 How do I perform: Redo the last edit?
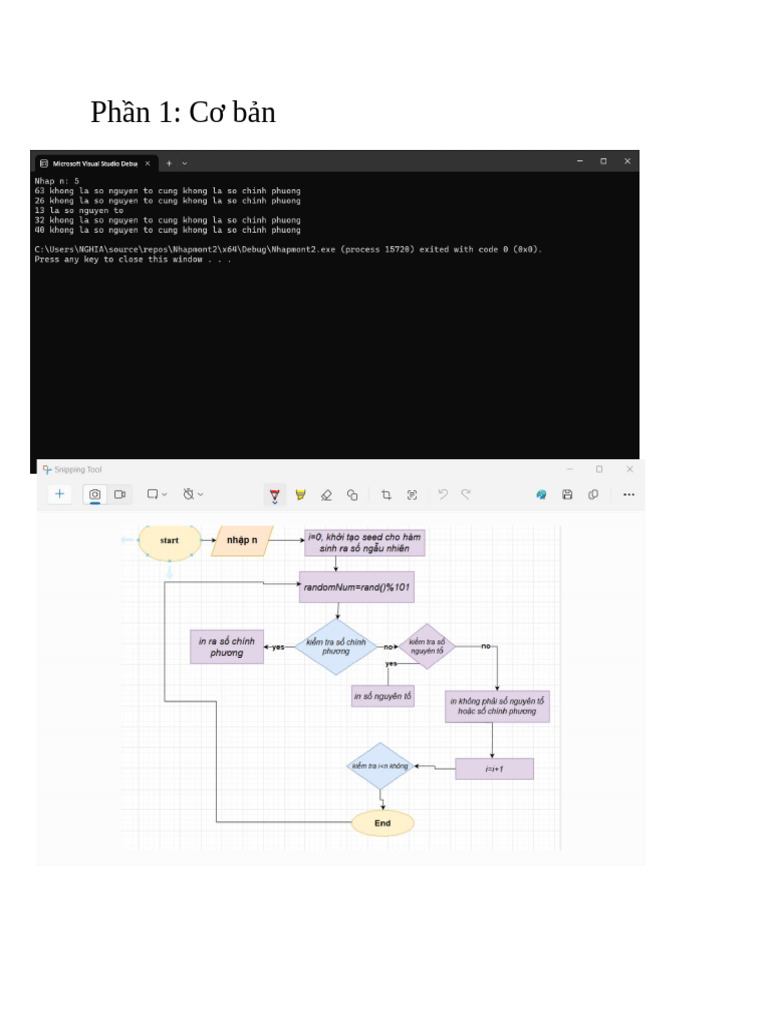466,494
